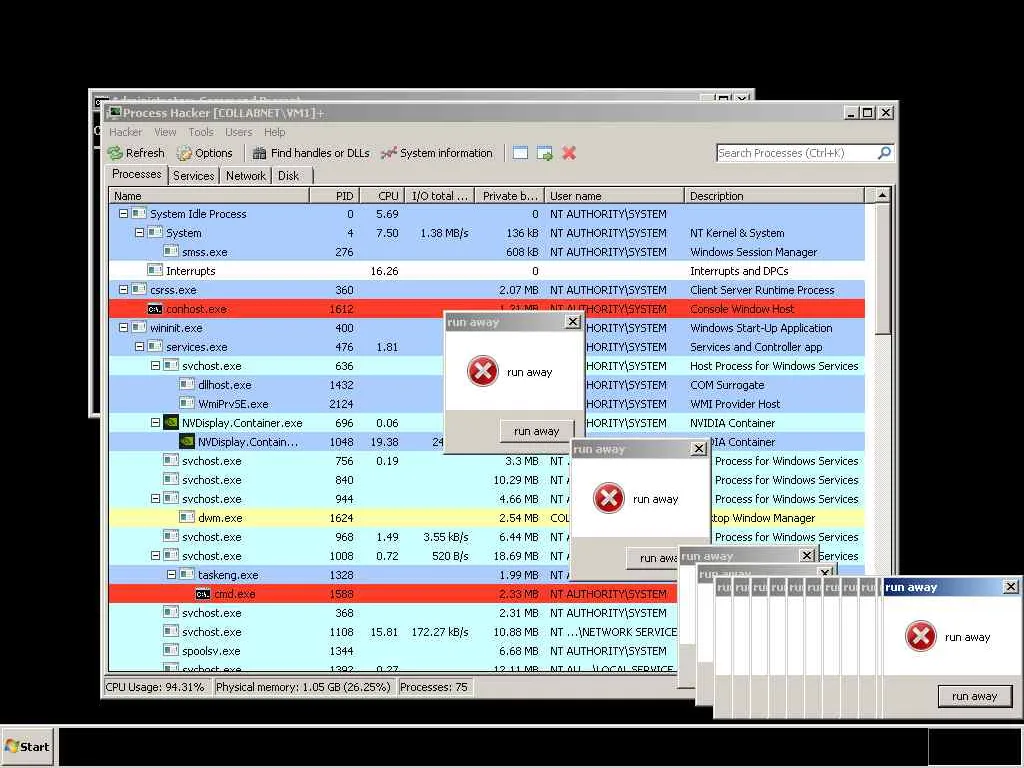The height and width of the screenshot is (768, 1024).
Task: Open Options from the toolbar
Action: (x=205, y=153)
